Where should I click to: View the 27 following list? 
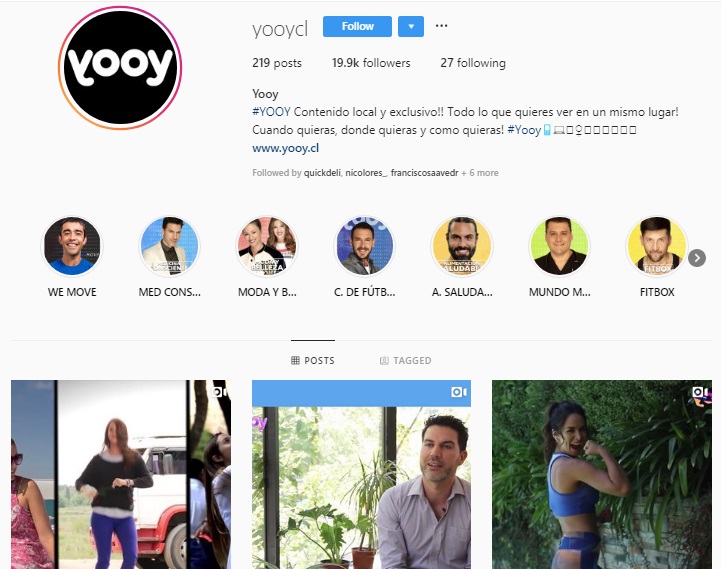473,63
